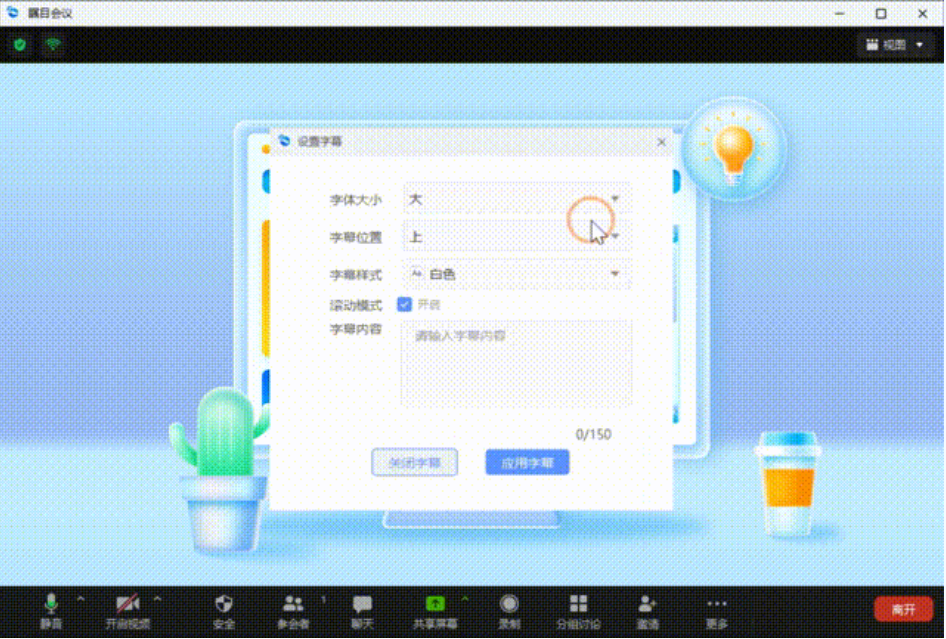Click the 应用字幕 button

tap(527, 462)
